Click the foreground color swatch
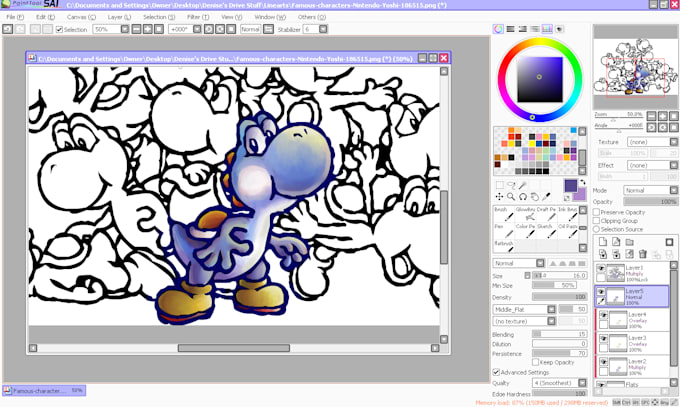This screenshot has height=407, width=680. point(570,186)
